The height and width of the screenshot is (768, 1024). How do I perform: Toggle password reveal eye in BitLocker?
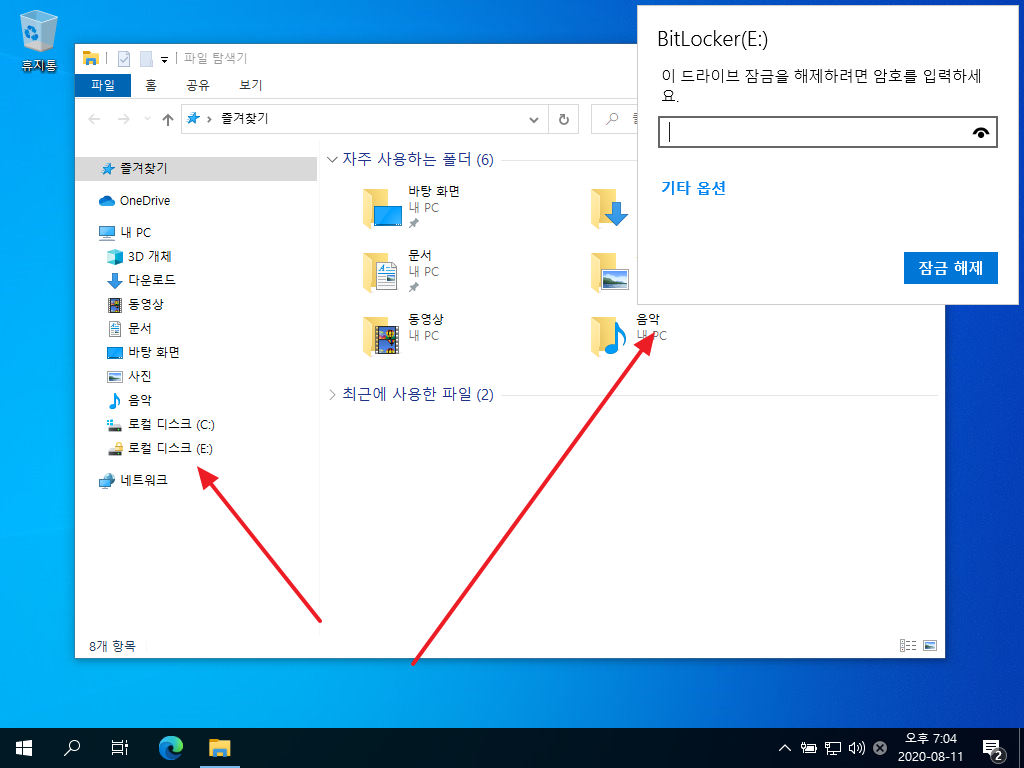980,133
